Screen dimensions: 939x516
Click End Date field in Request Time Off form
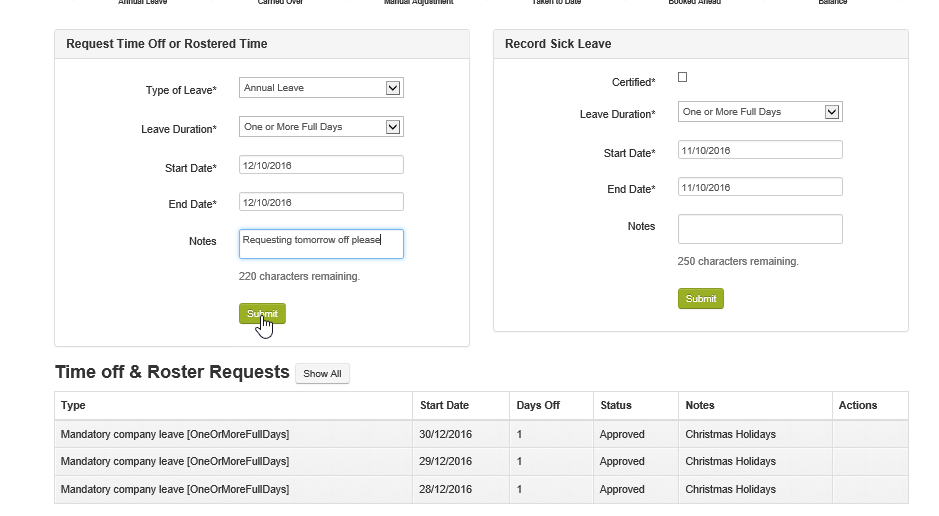pyautogui.click(x=321, y=202)
